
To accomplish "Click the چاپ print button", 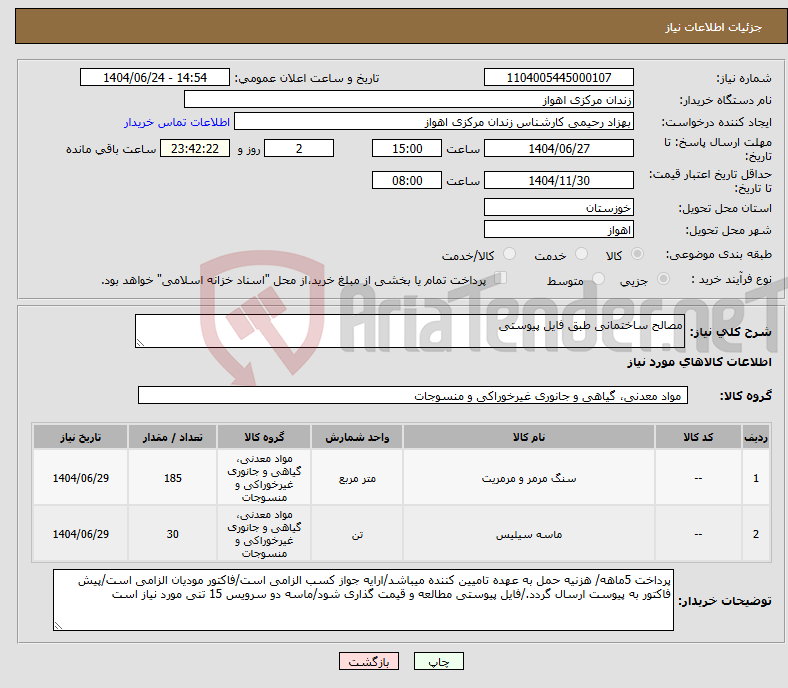I will coord(439,661).
